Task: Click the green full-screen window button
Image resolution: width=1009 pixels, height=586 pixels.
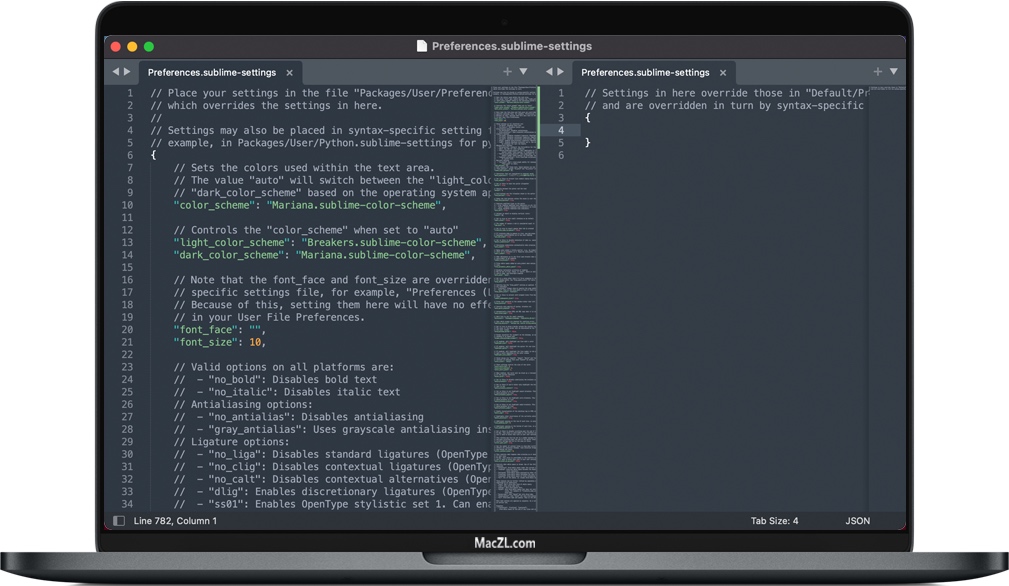Action: [149, 46]
